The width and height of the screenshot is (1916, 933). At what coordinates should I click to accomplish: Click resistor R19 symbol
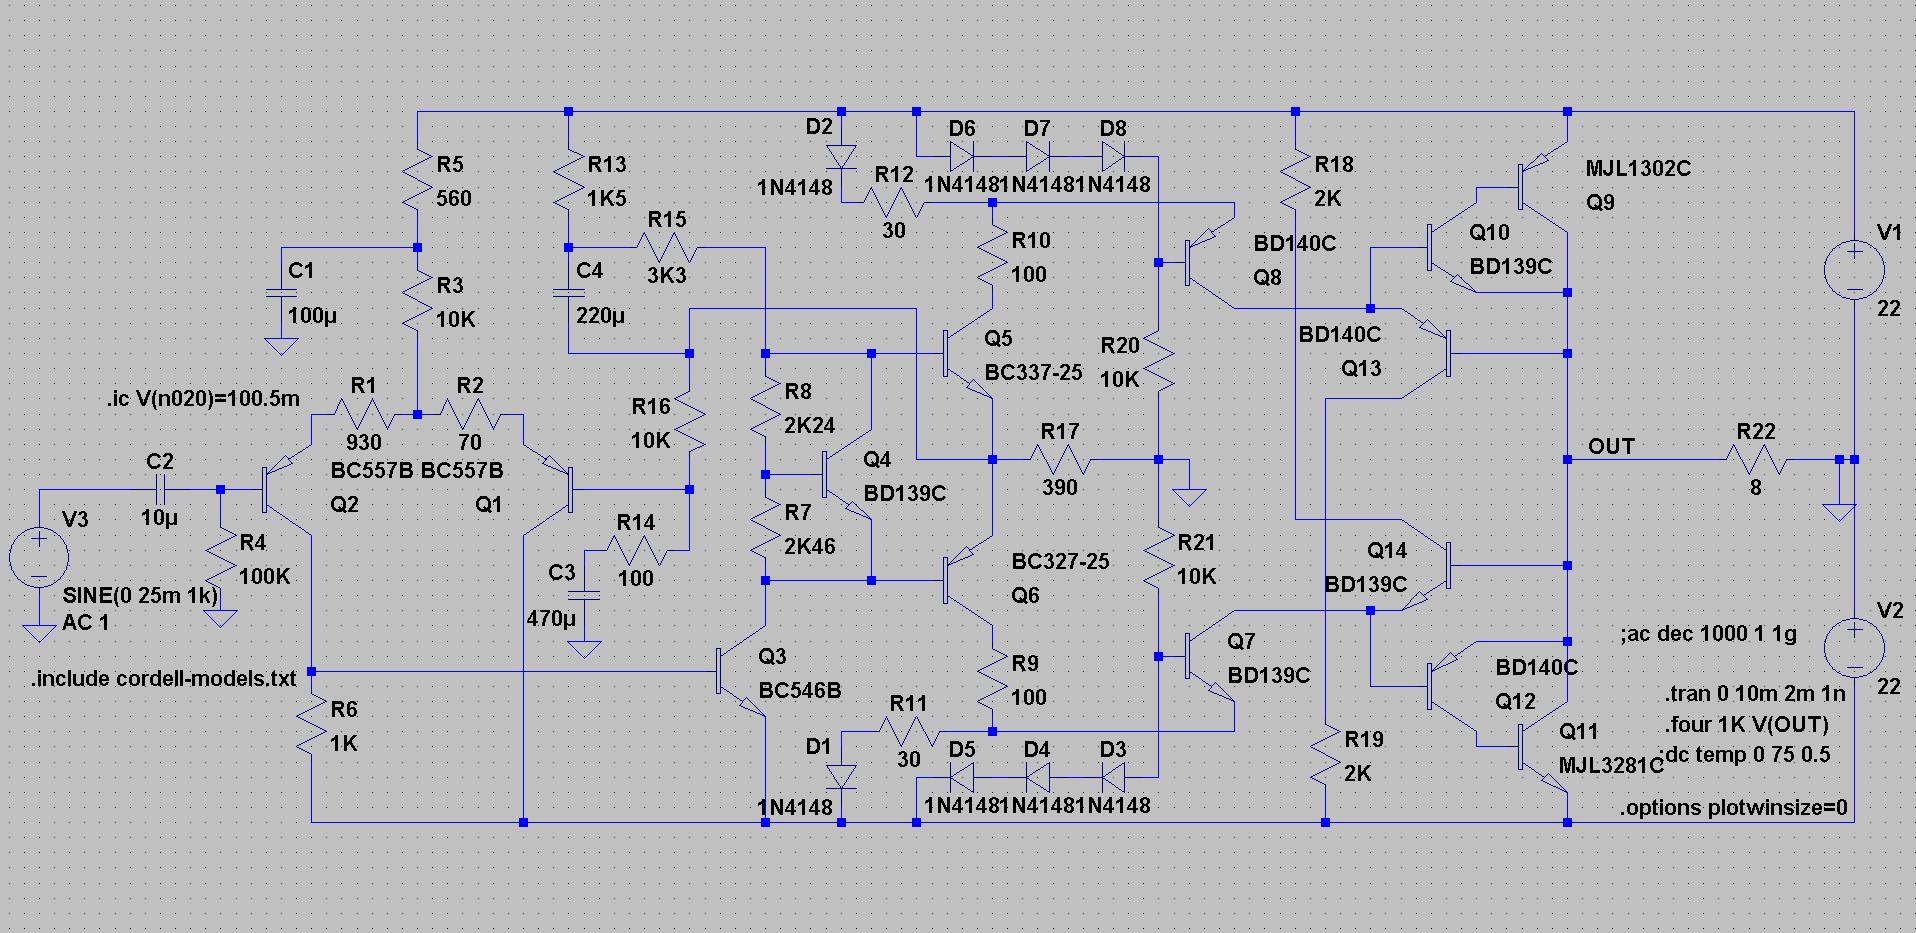[1325, 755]
